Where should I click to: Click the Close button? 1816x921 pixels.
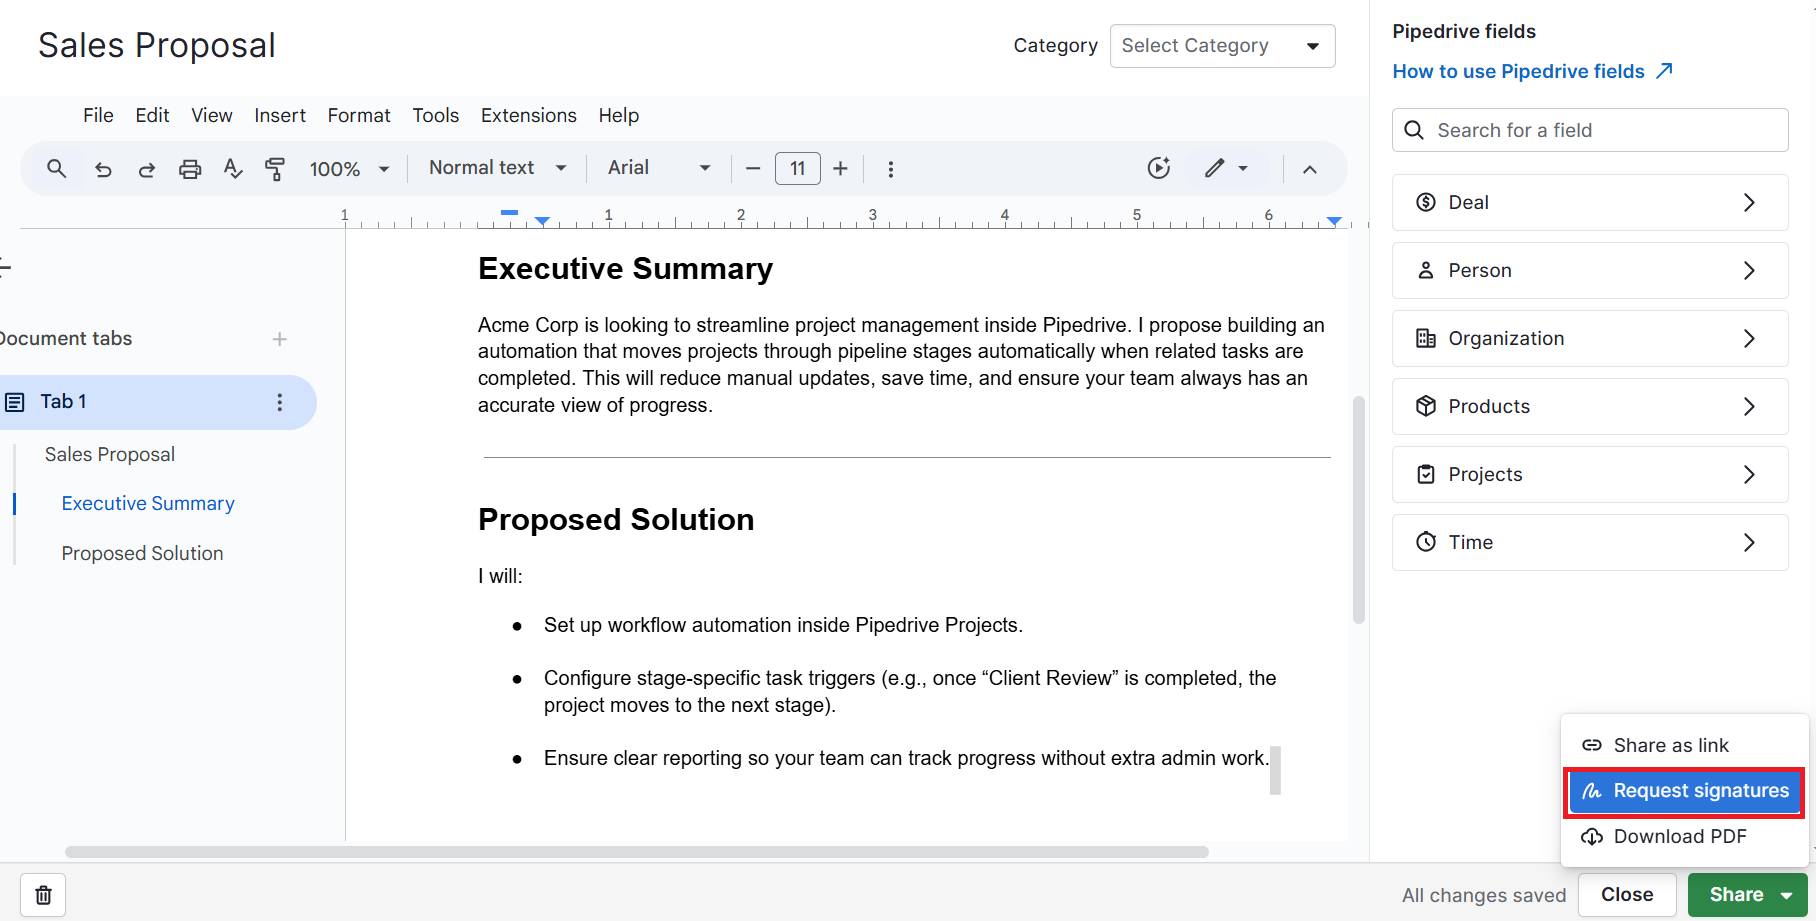pyautogui.click(x=1627, y=895)
